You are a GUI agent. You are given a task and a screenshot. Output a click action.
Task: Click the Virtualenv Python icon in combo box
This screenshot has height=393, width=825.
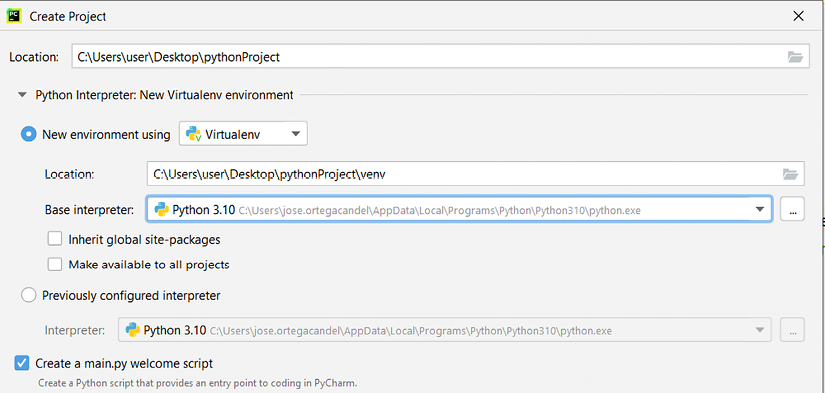194,134
